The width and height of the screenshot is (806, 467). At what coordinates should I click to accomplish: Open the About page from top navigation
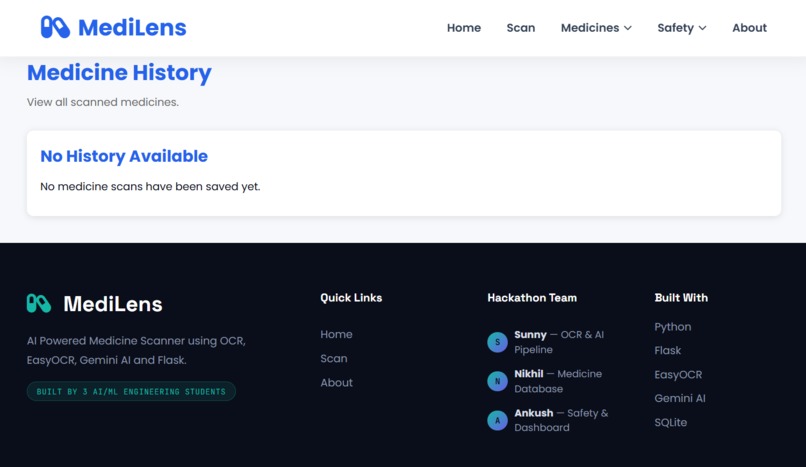[x=749, y=28]
